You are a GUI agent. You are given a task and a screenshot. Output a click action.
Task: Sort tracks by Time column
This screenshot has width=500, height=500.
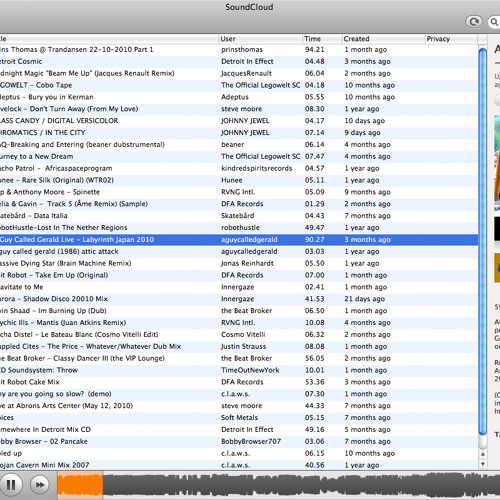(x=322, y=39)
